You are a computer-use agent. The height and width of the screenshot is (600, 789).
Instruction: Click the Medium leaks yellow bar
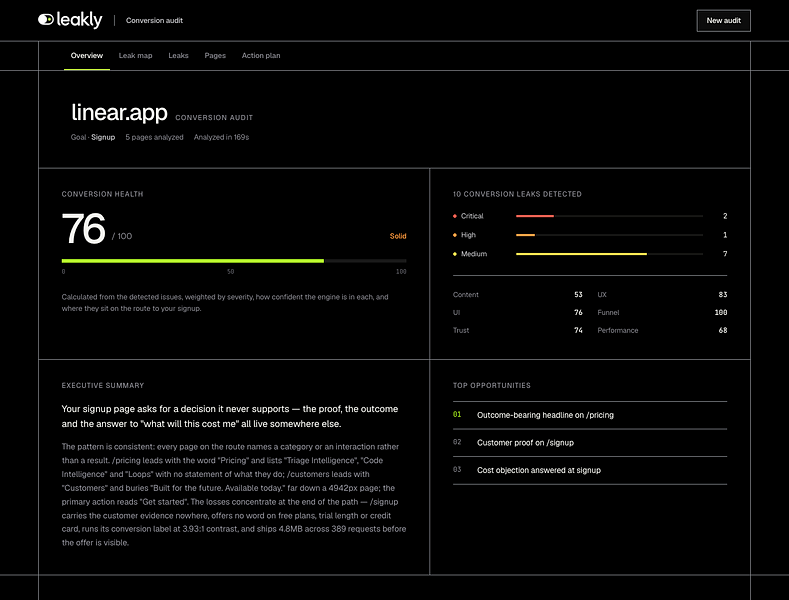581,254
